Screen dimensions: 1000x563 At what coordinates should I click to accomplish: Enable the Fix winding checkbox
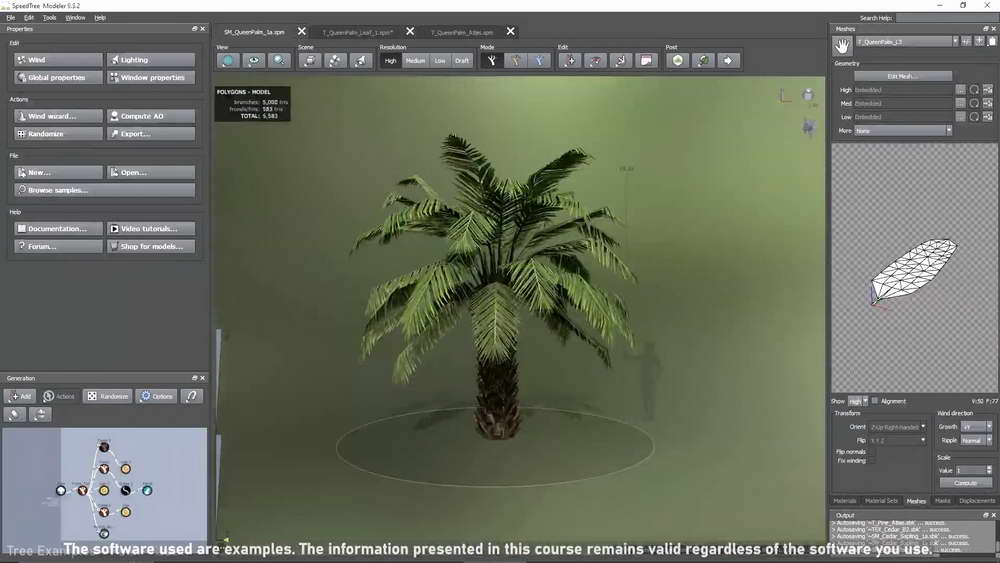[871, 461]
